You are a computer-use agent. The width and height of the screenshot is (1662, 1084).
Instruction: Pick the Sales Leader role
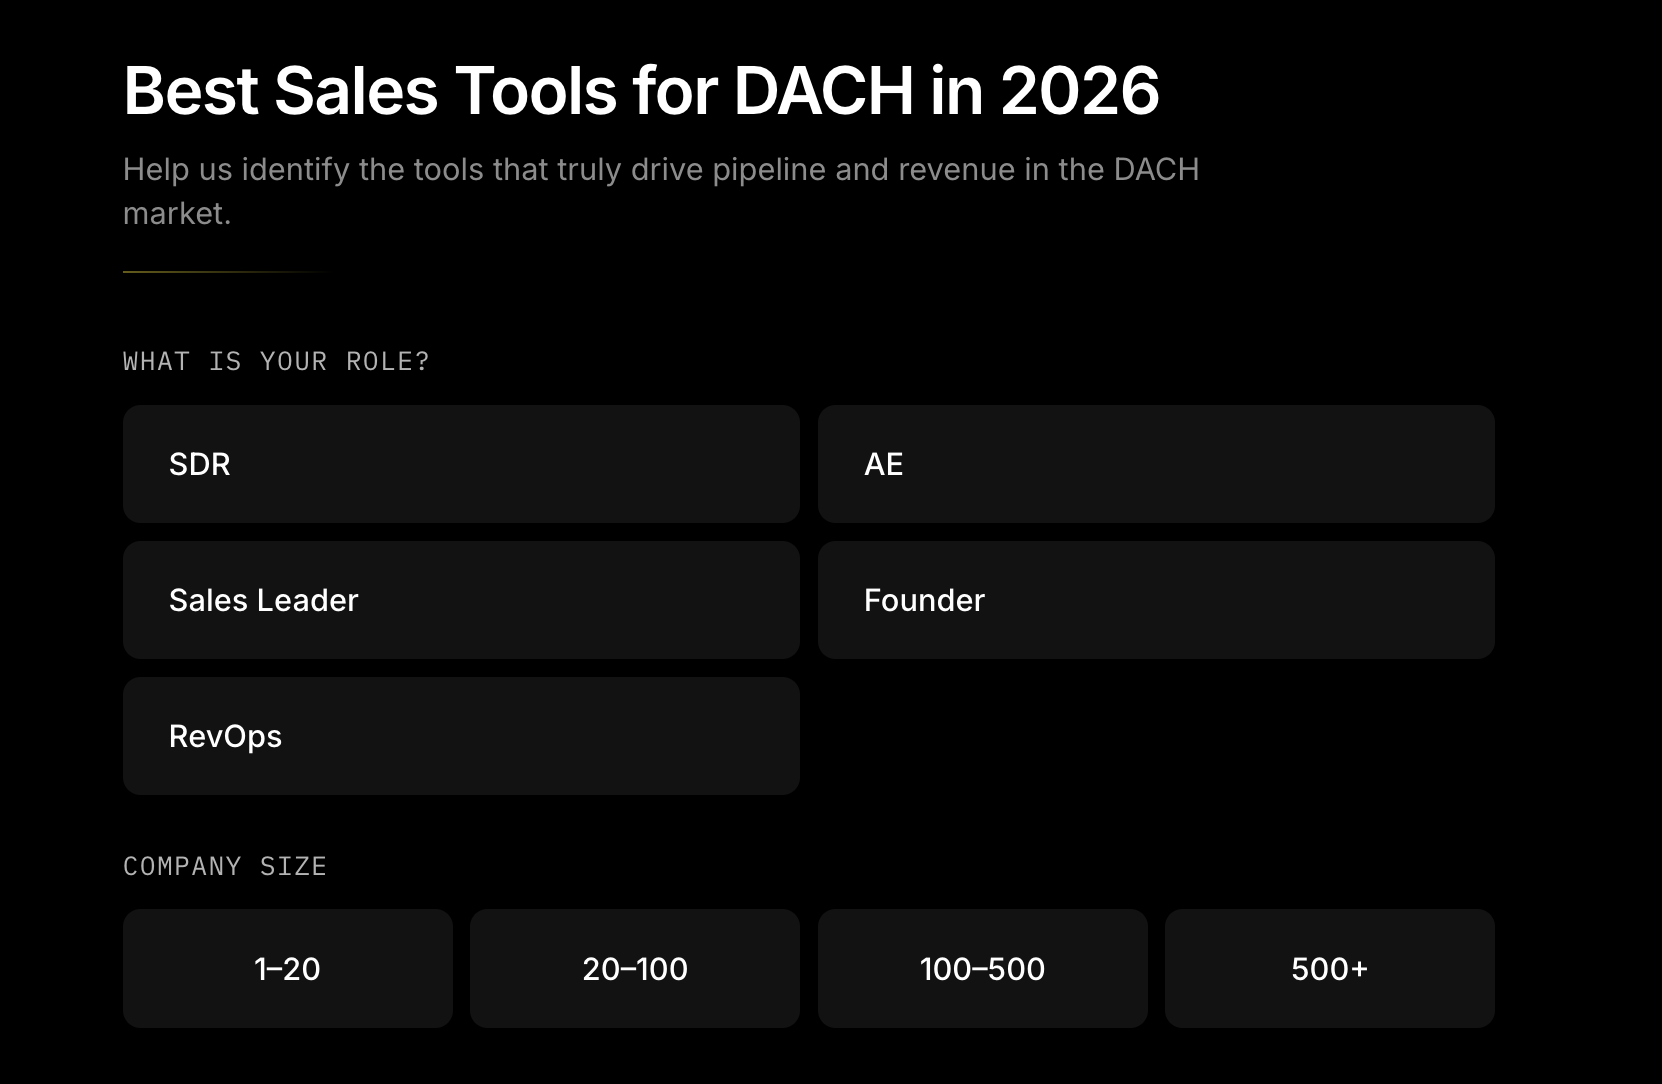pos(461,600)
